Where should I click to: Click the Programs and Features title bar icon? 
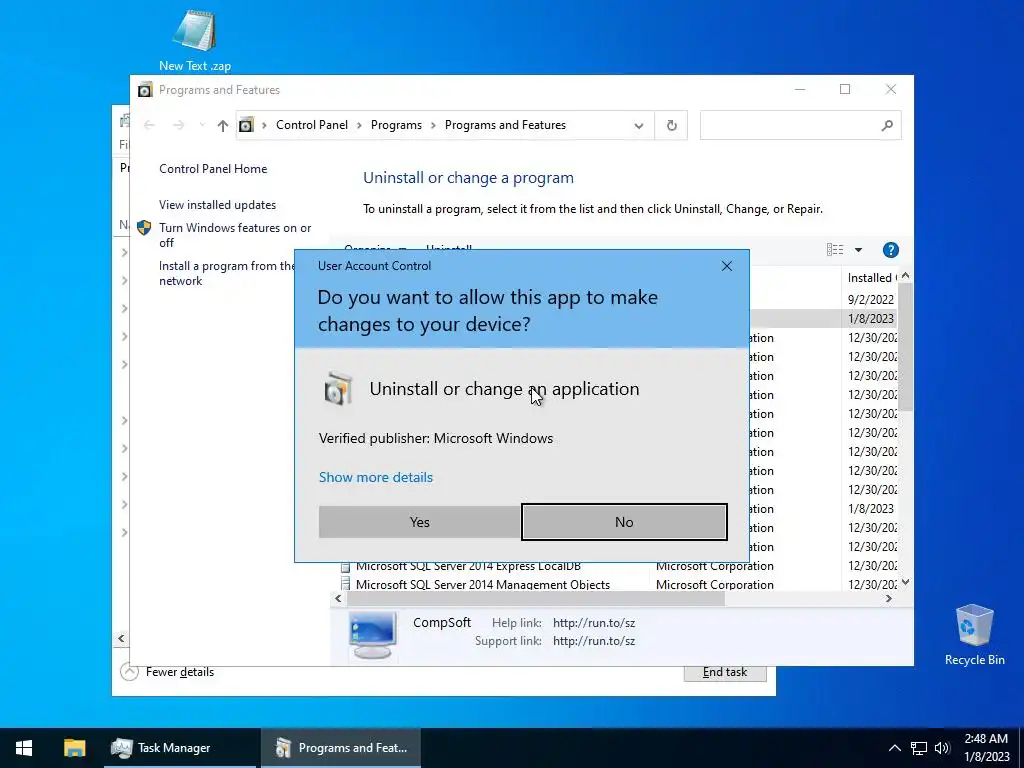(x=145, y=89)
